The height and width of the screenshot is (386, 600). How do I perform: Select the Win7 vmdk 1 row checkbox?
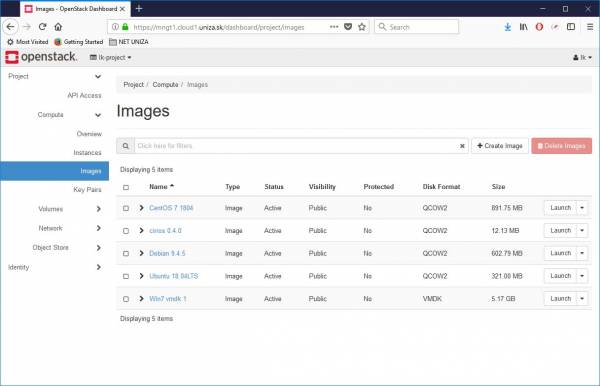tap(126, 299)
